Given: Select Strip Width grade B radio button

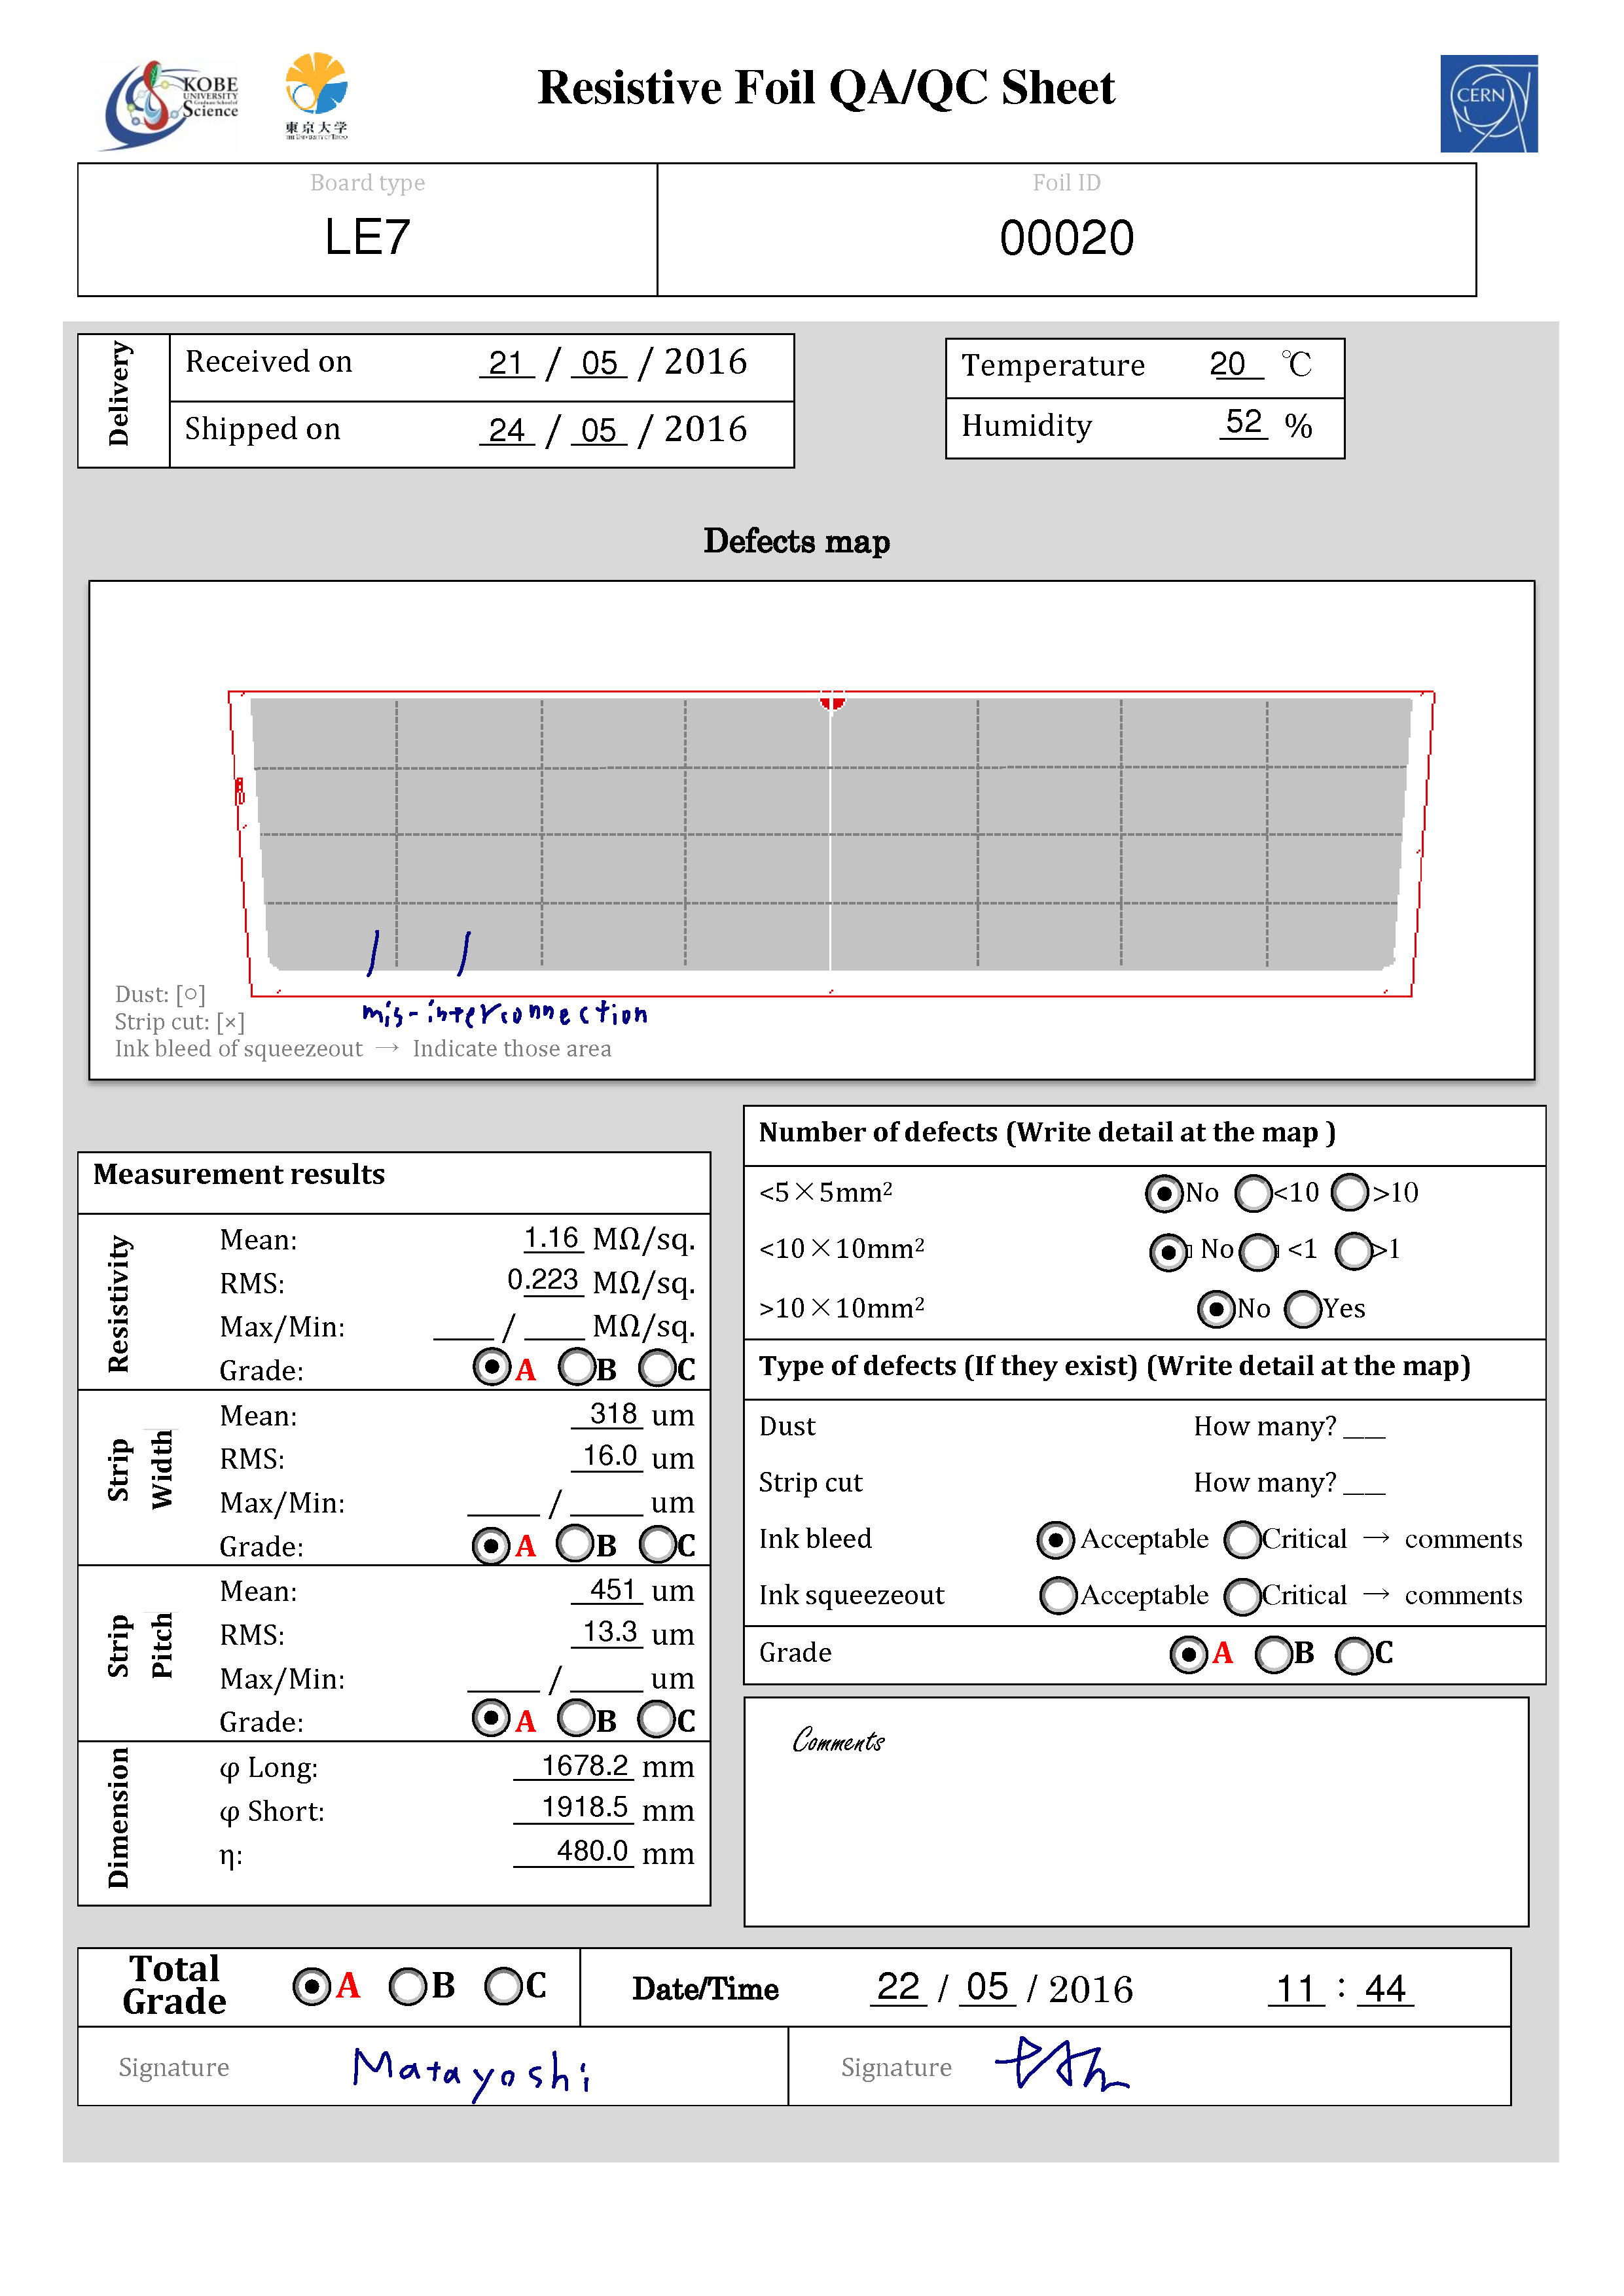Looking at the screenshot, I should pyautogui.click(x=576, y=1543).
